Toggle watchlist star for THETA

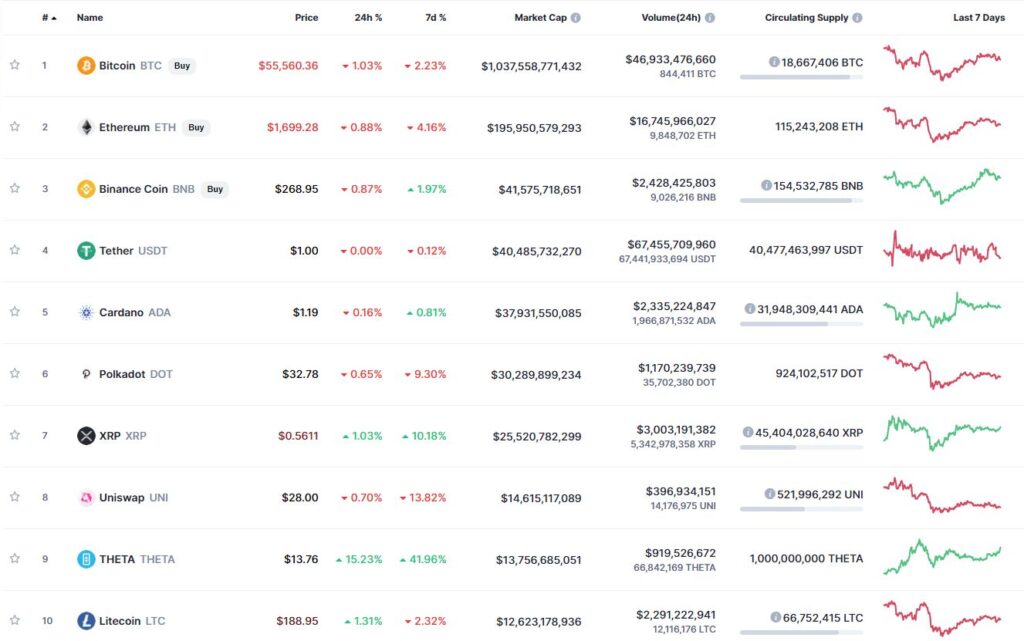point(14,558)
